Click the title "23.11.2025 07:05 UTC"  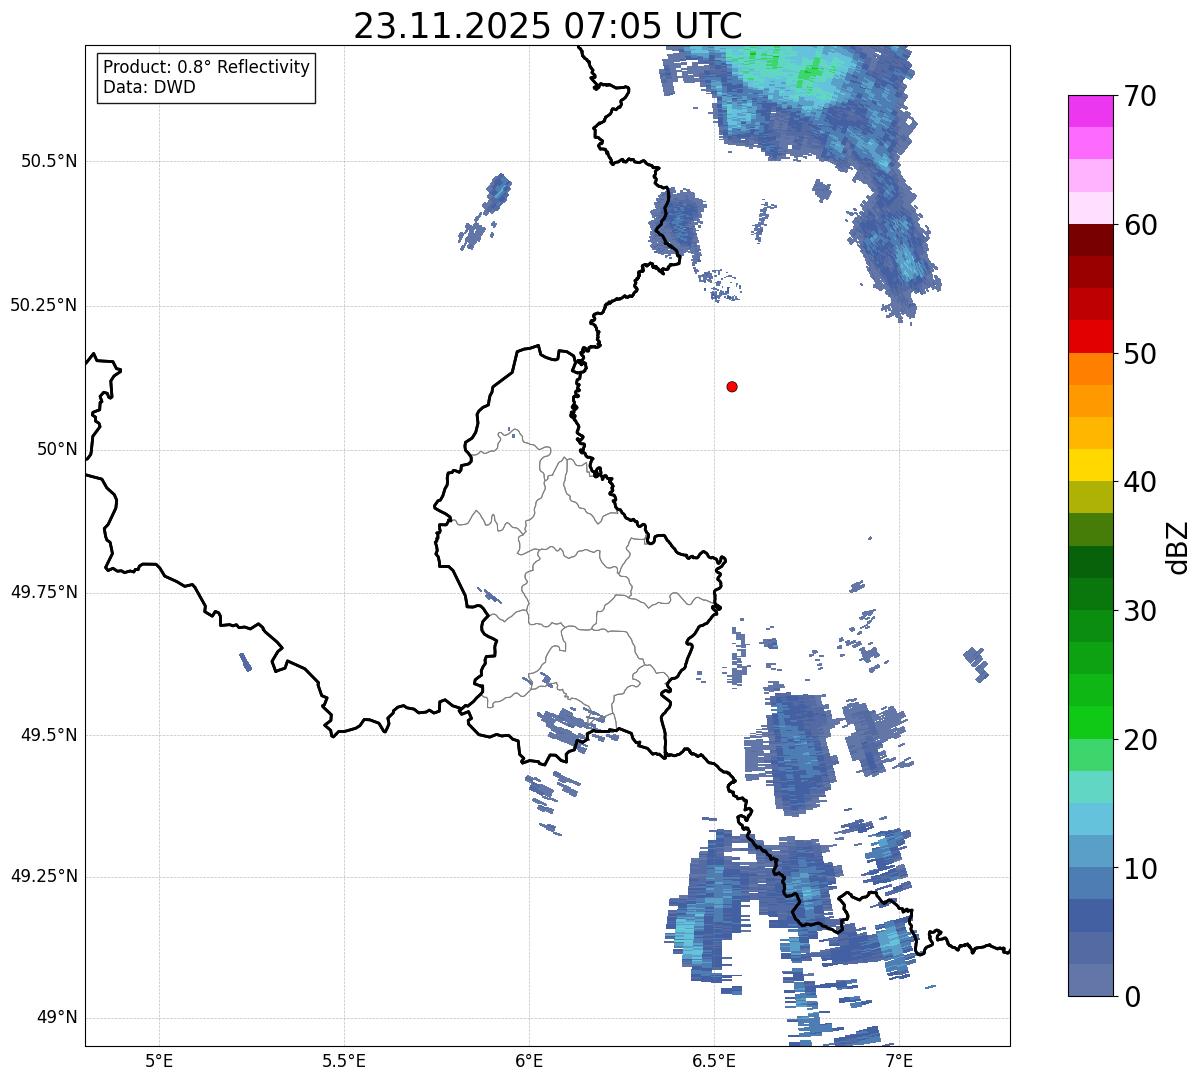point(548,26)
